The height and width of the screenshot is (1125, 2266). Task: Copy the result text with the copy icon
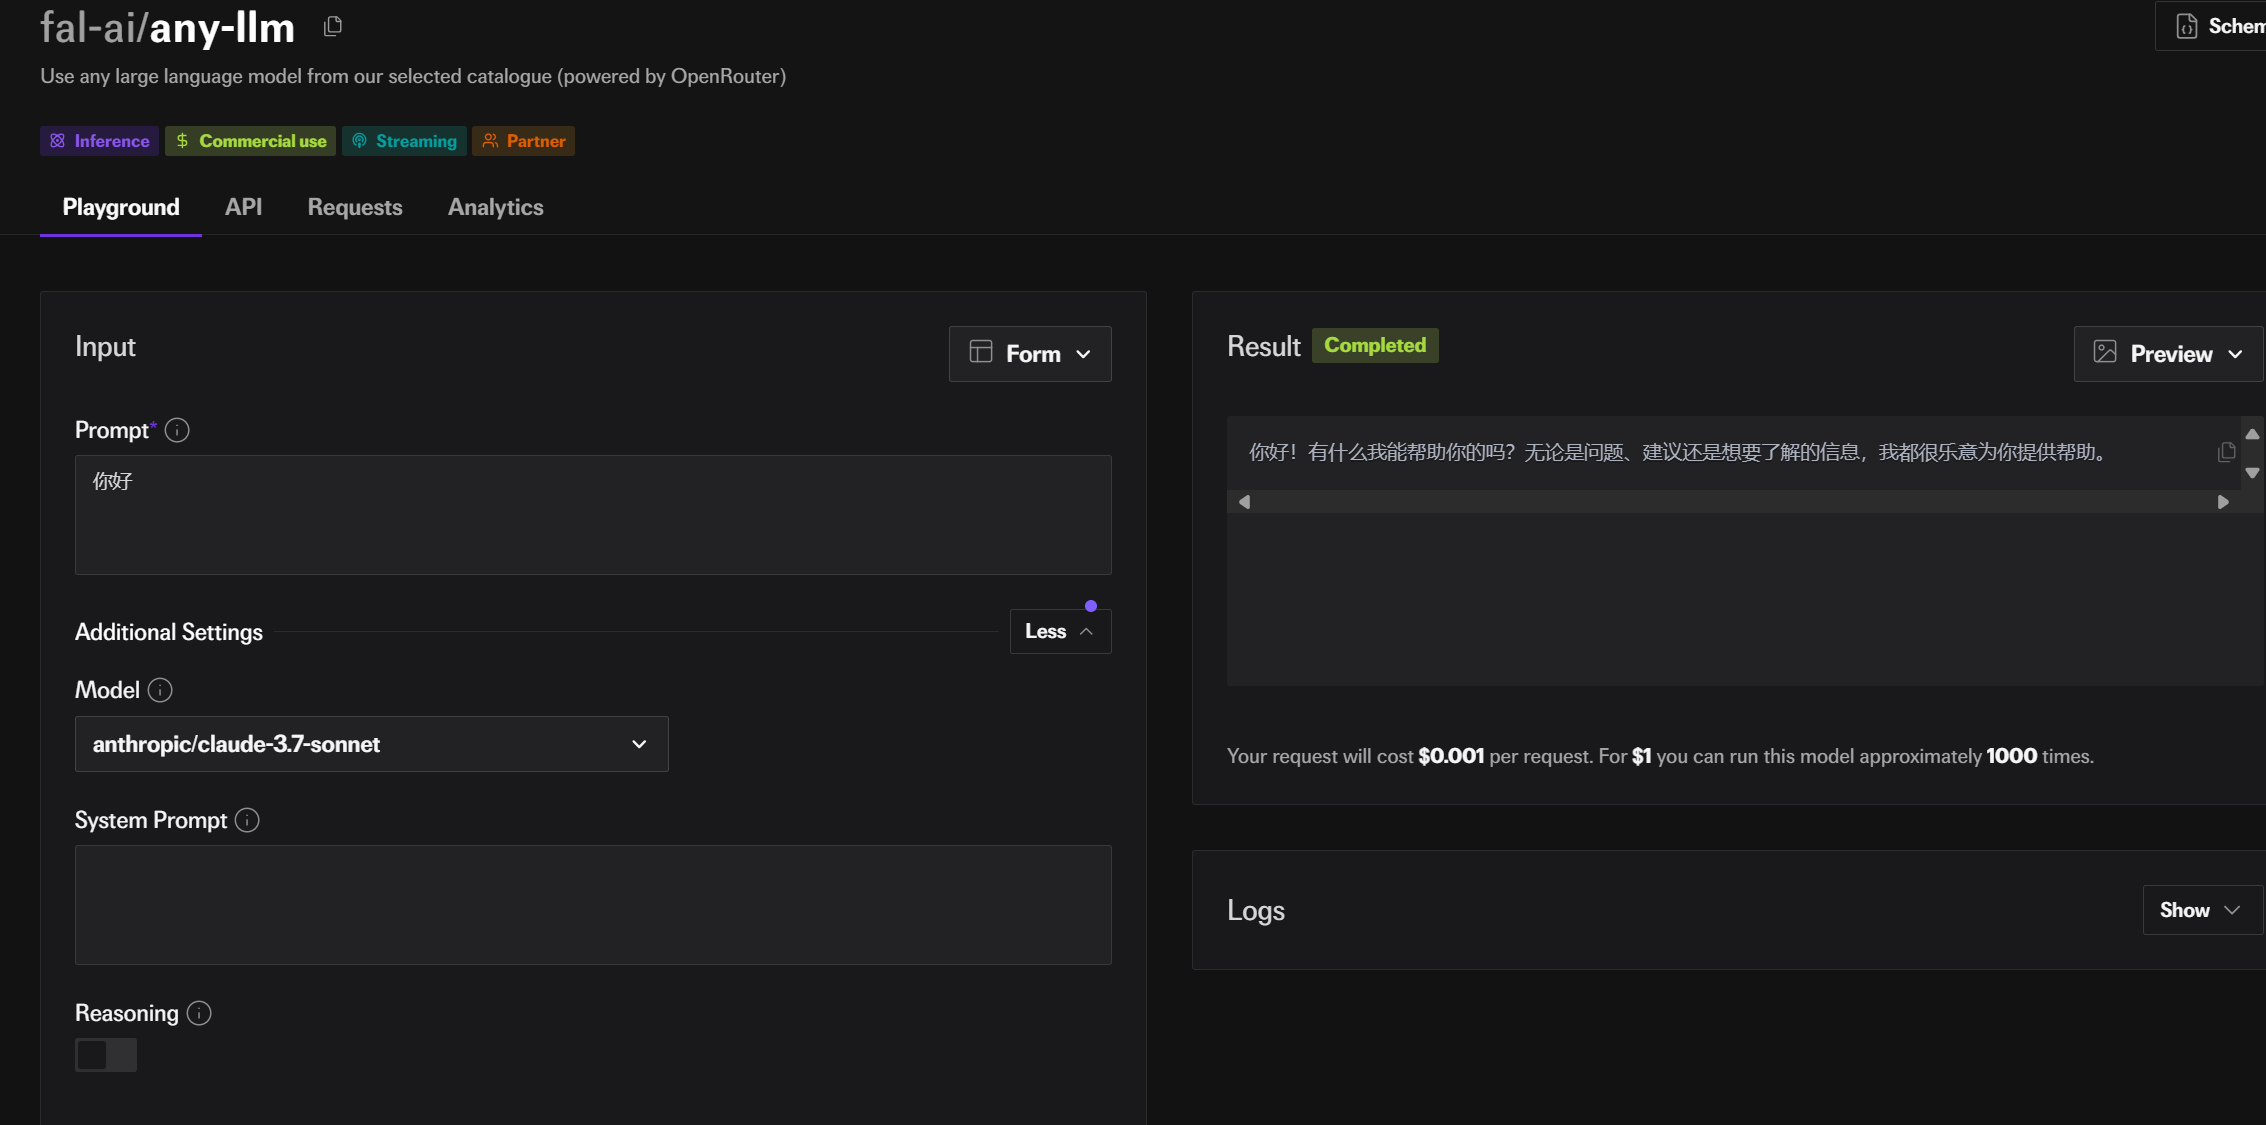pos(2226,452)
